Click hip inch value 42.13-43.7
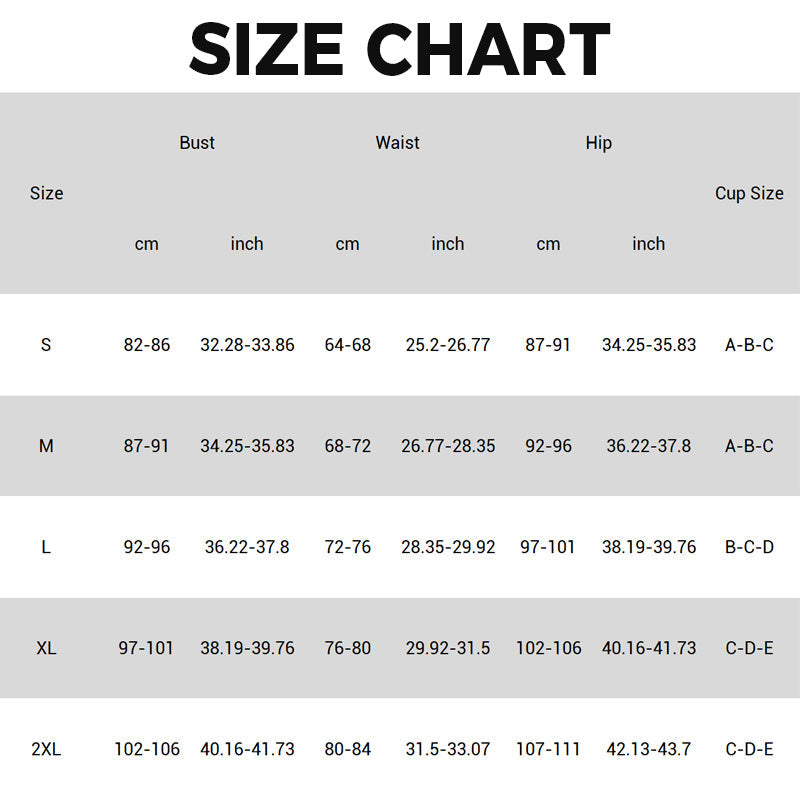Viewport: 800px width, 800px height. (648, 749)
